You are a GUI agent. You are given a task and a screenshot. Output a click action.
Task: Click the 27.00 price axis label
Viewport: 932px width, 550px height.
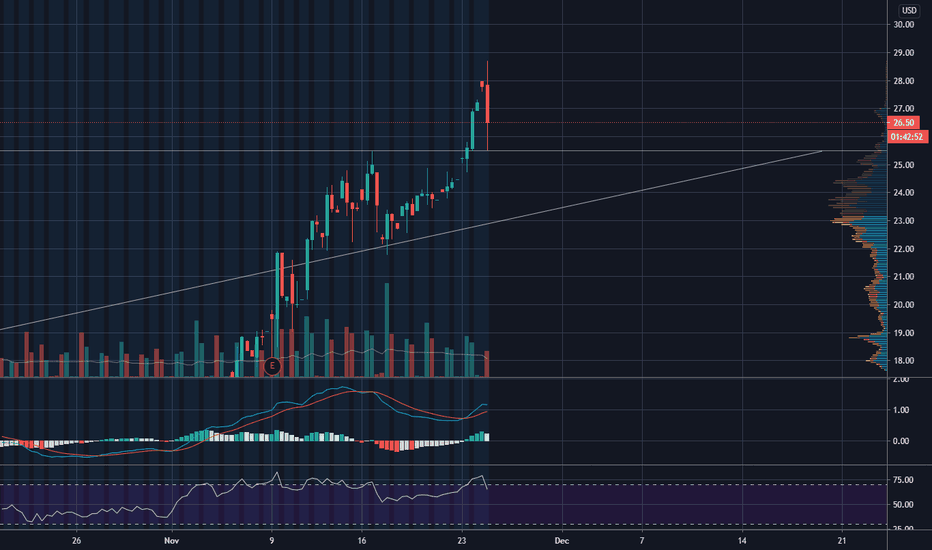[x=903, y=109]
